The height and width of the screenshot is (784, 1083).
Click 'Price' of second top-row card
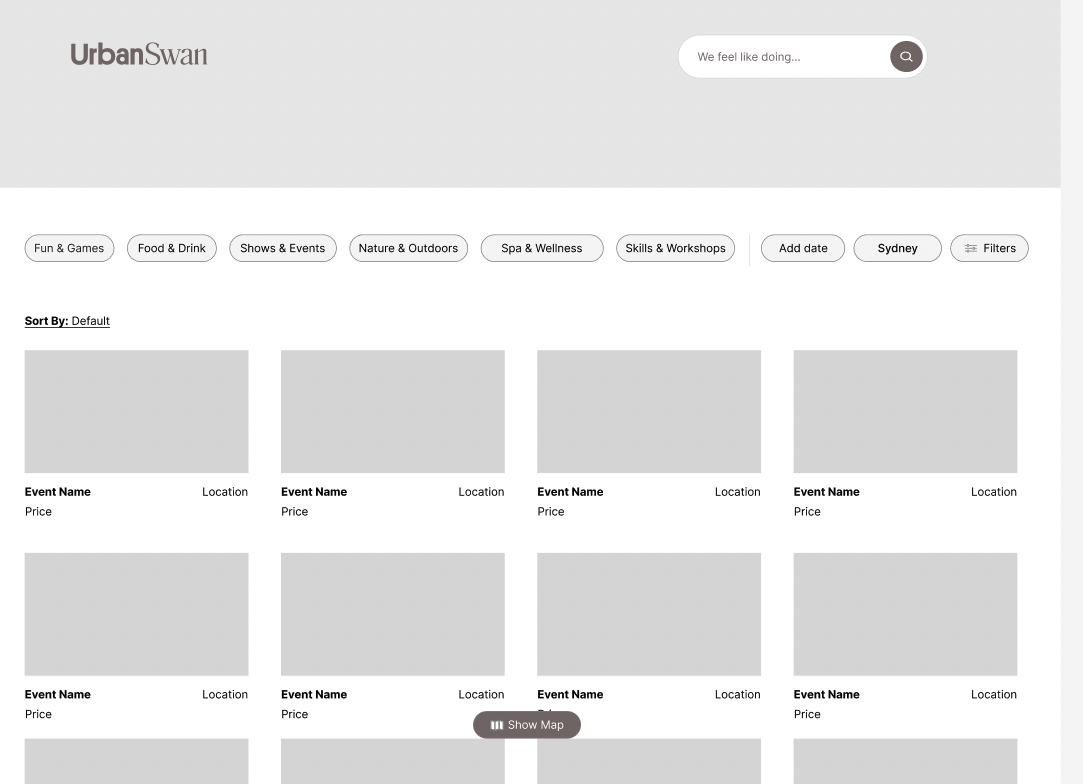[294, 512]
